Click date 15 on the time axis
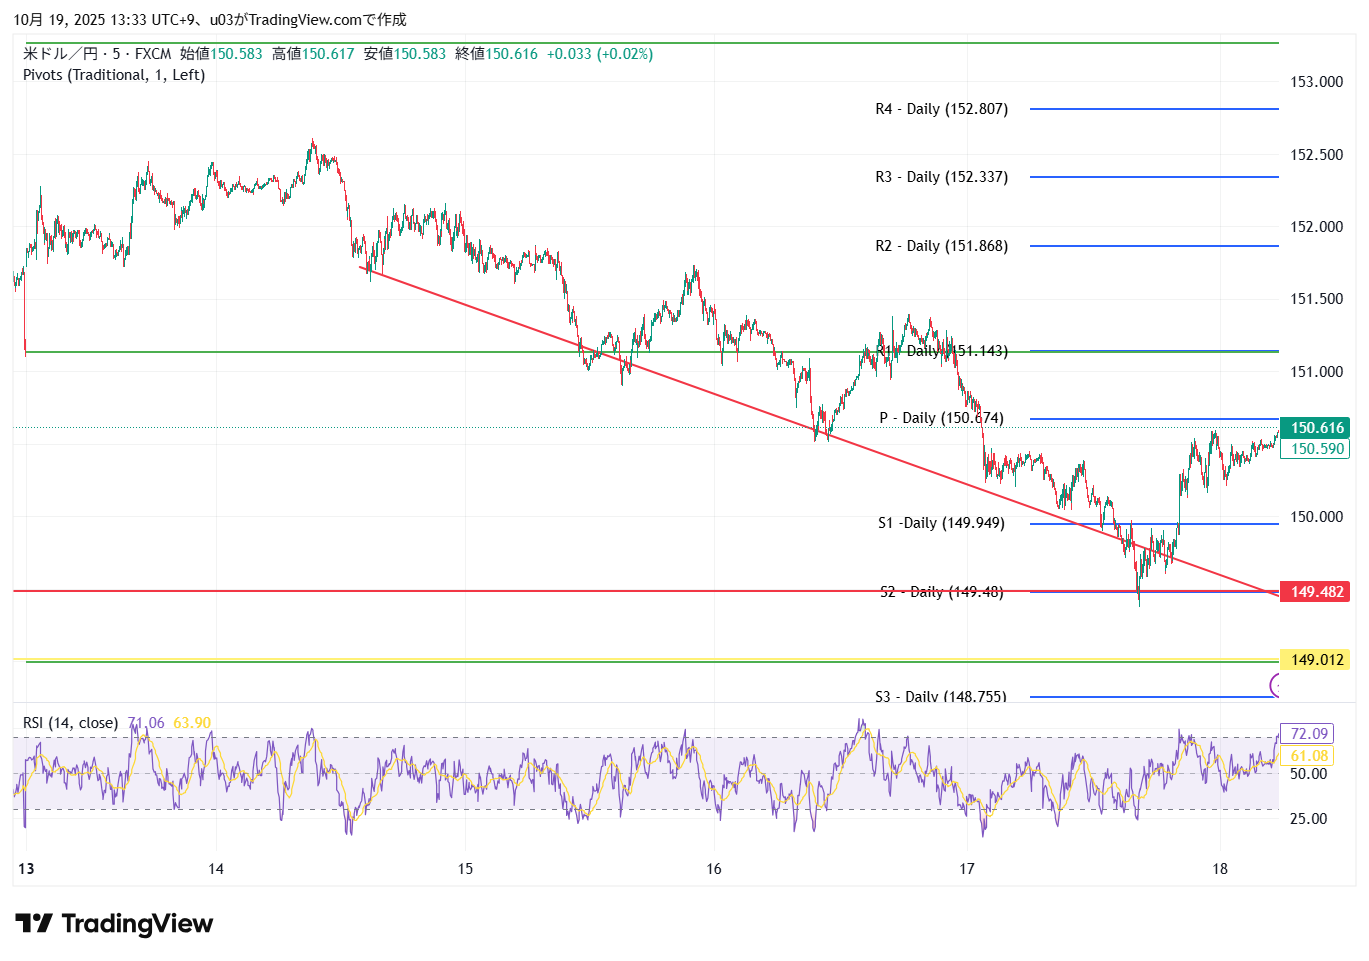Image resolution: width=1369 pixels, height=961 pixels. pyautogui.click(x=465, y=869)
